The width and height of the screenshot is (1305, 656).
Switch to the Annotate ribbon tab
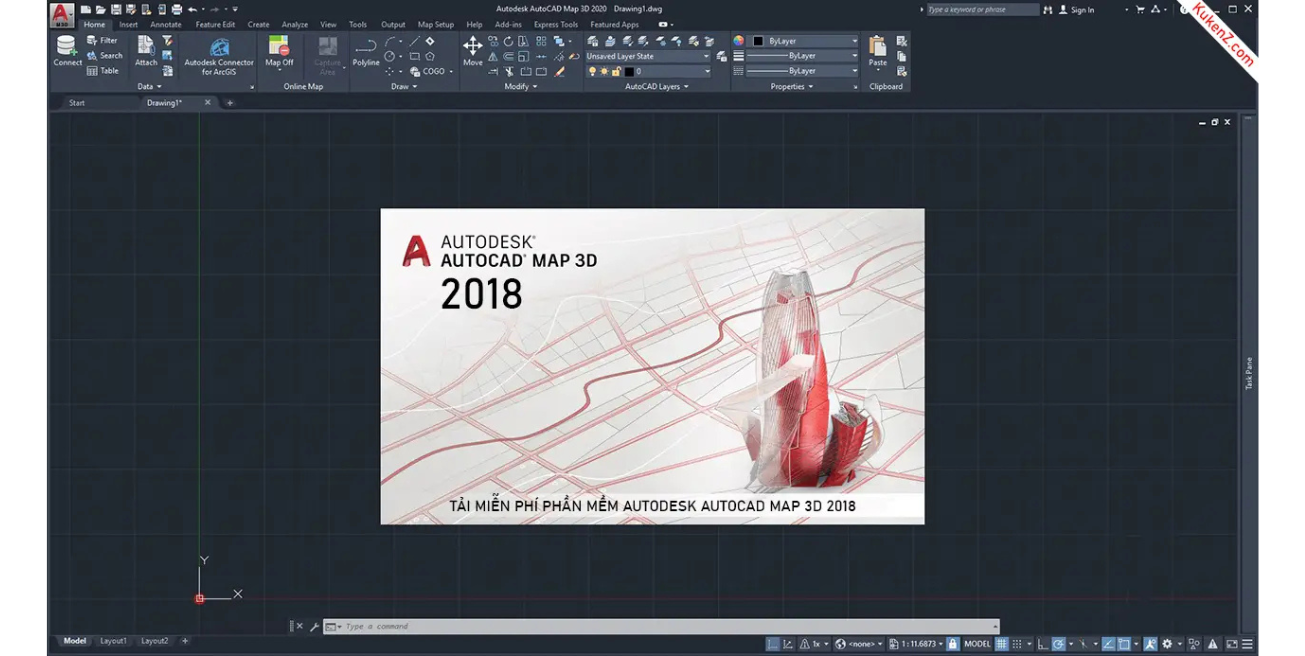(166, 24)
